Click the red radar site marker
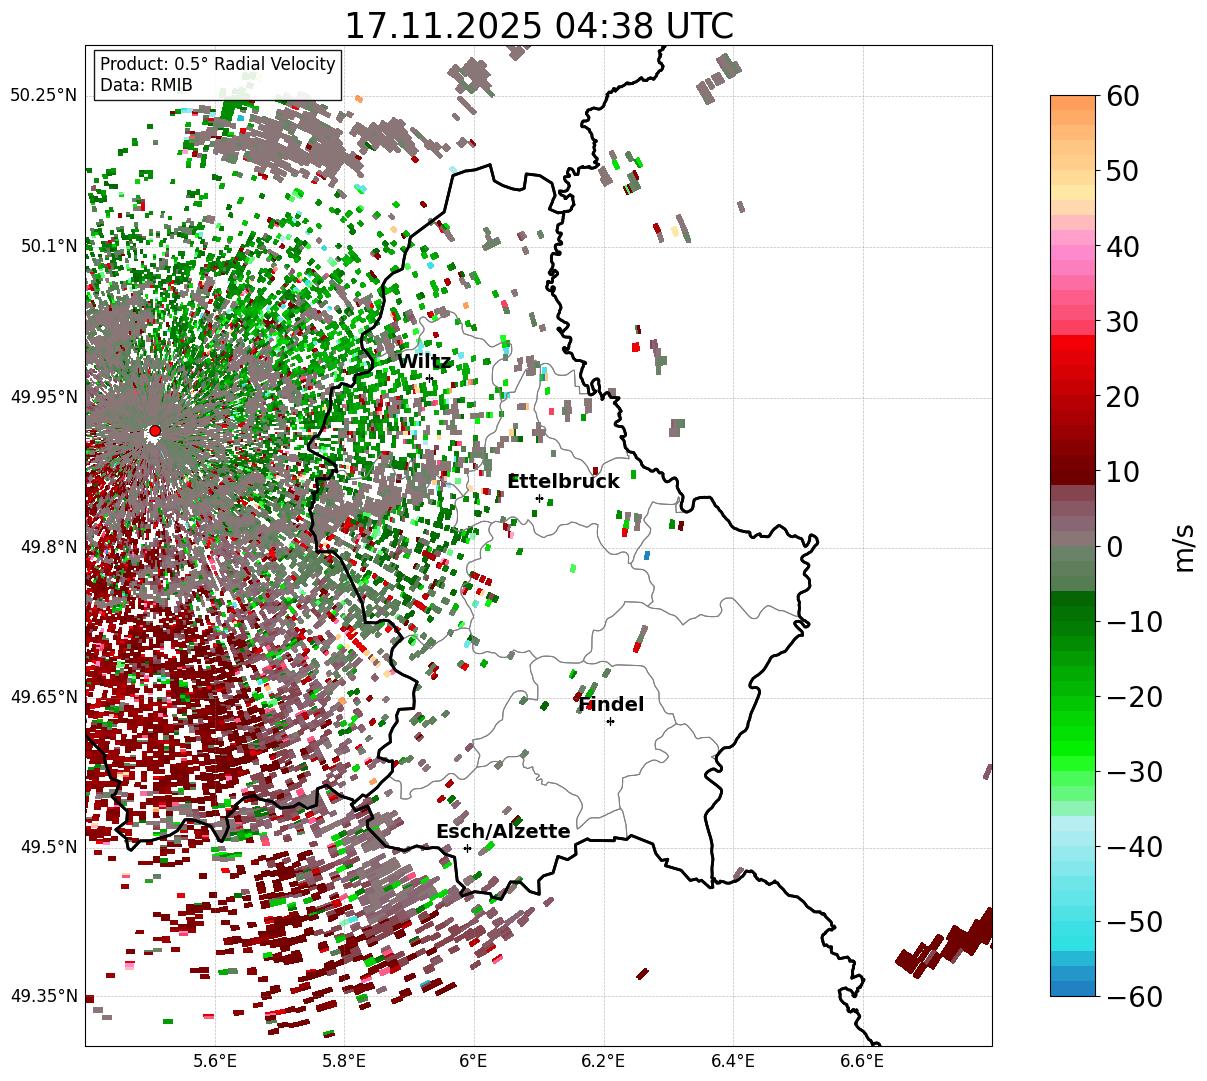Viewport: 1207px width, 1081px height. point(154,431)
